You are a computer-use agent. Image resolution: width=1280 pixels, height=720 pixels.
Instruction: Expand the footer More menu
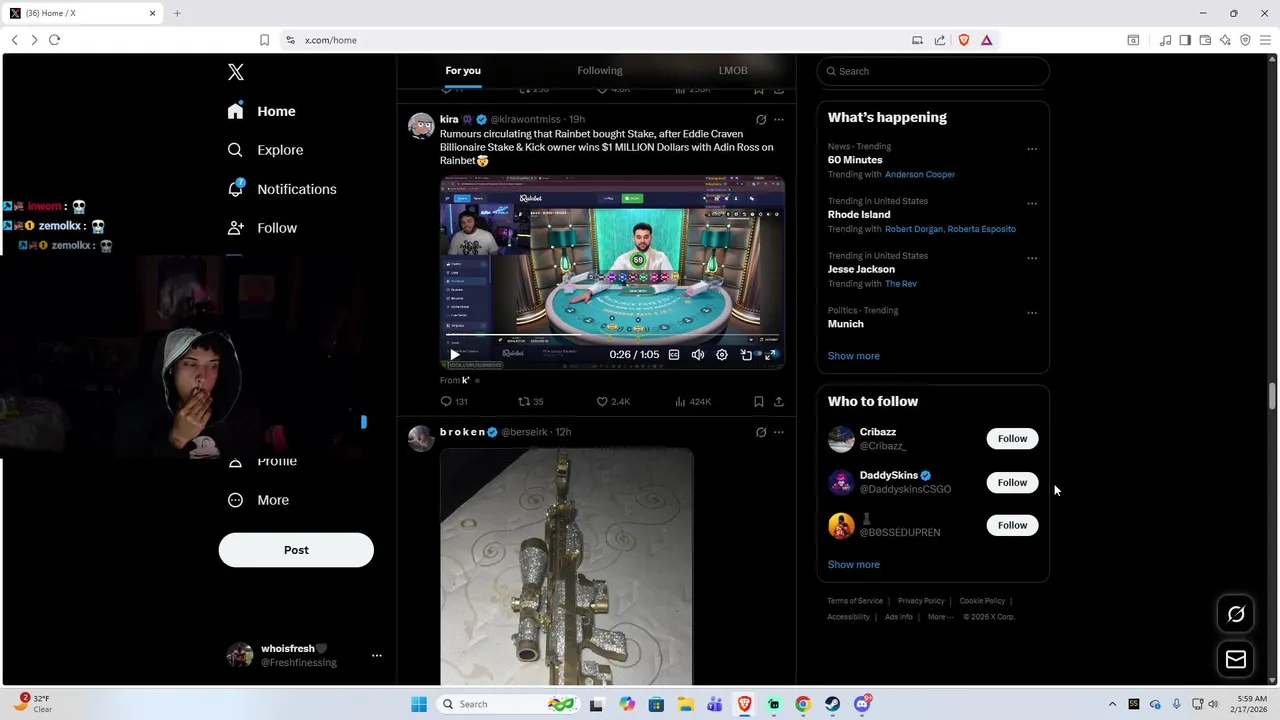tap(940, 617)
